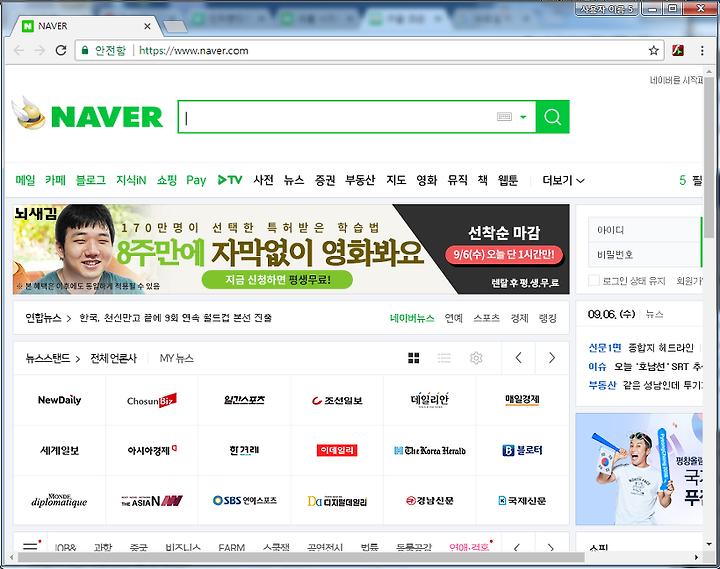Switch to the MY뉴스 tab

pyautogui.click(x=177, y=358)
